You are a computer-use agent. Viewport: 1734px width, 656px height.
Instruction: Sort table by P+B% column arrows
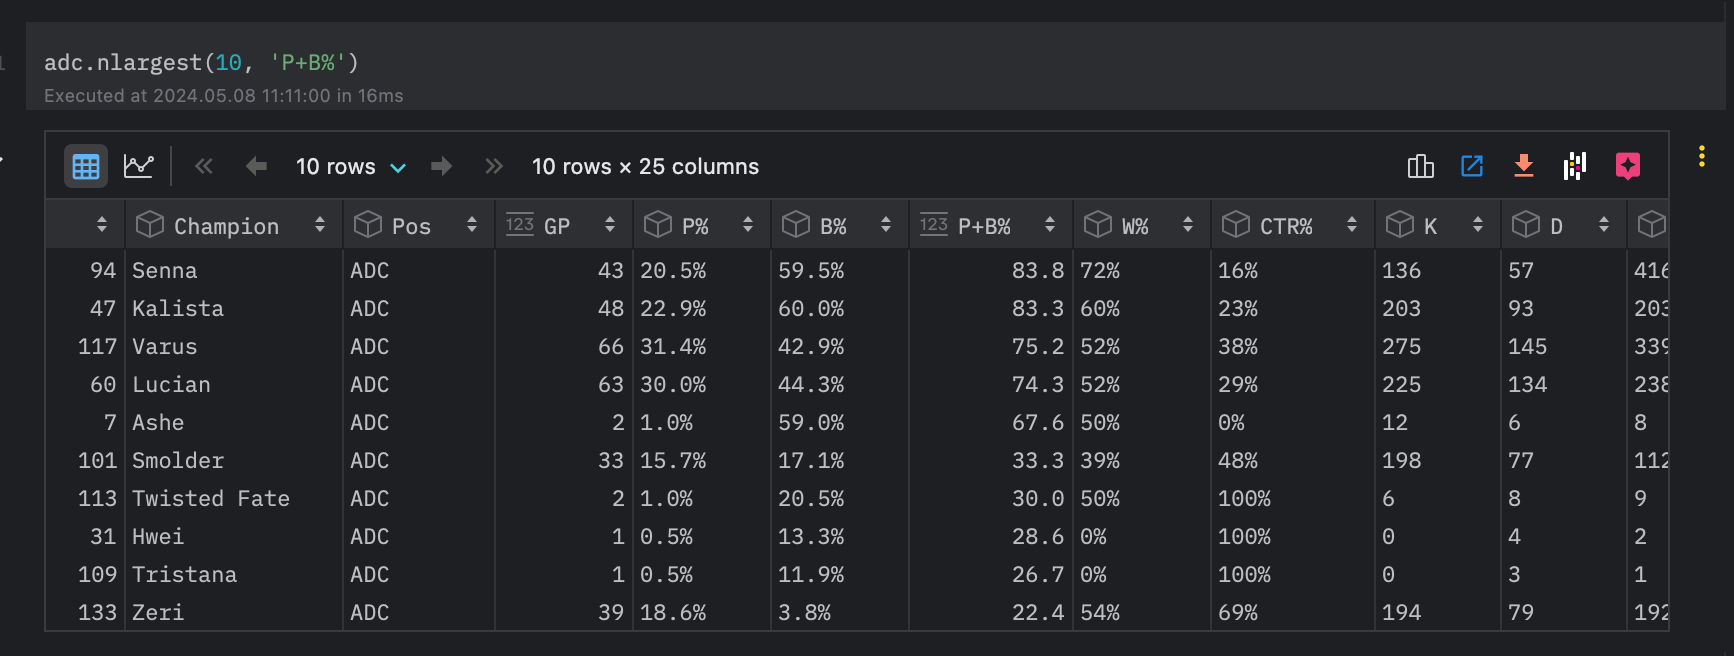(1050, 225)
